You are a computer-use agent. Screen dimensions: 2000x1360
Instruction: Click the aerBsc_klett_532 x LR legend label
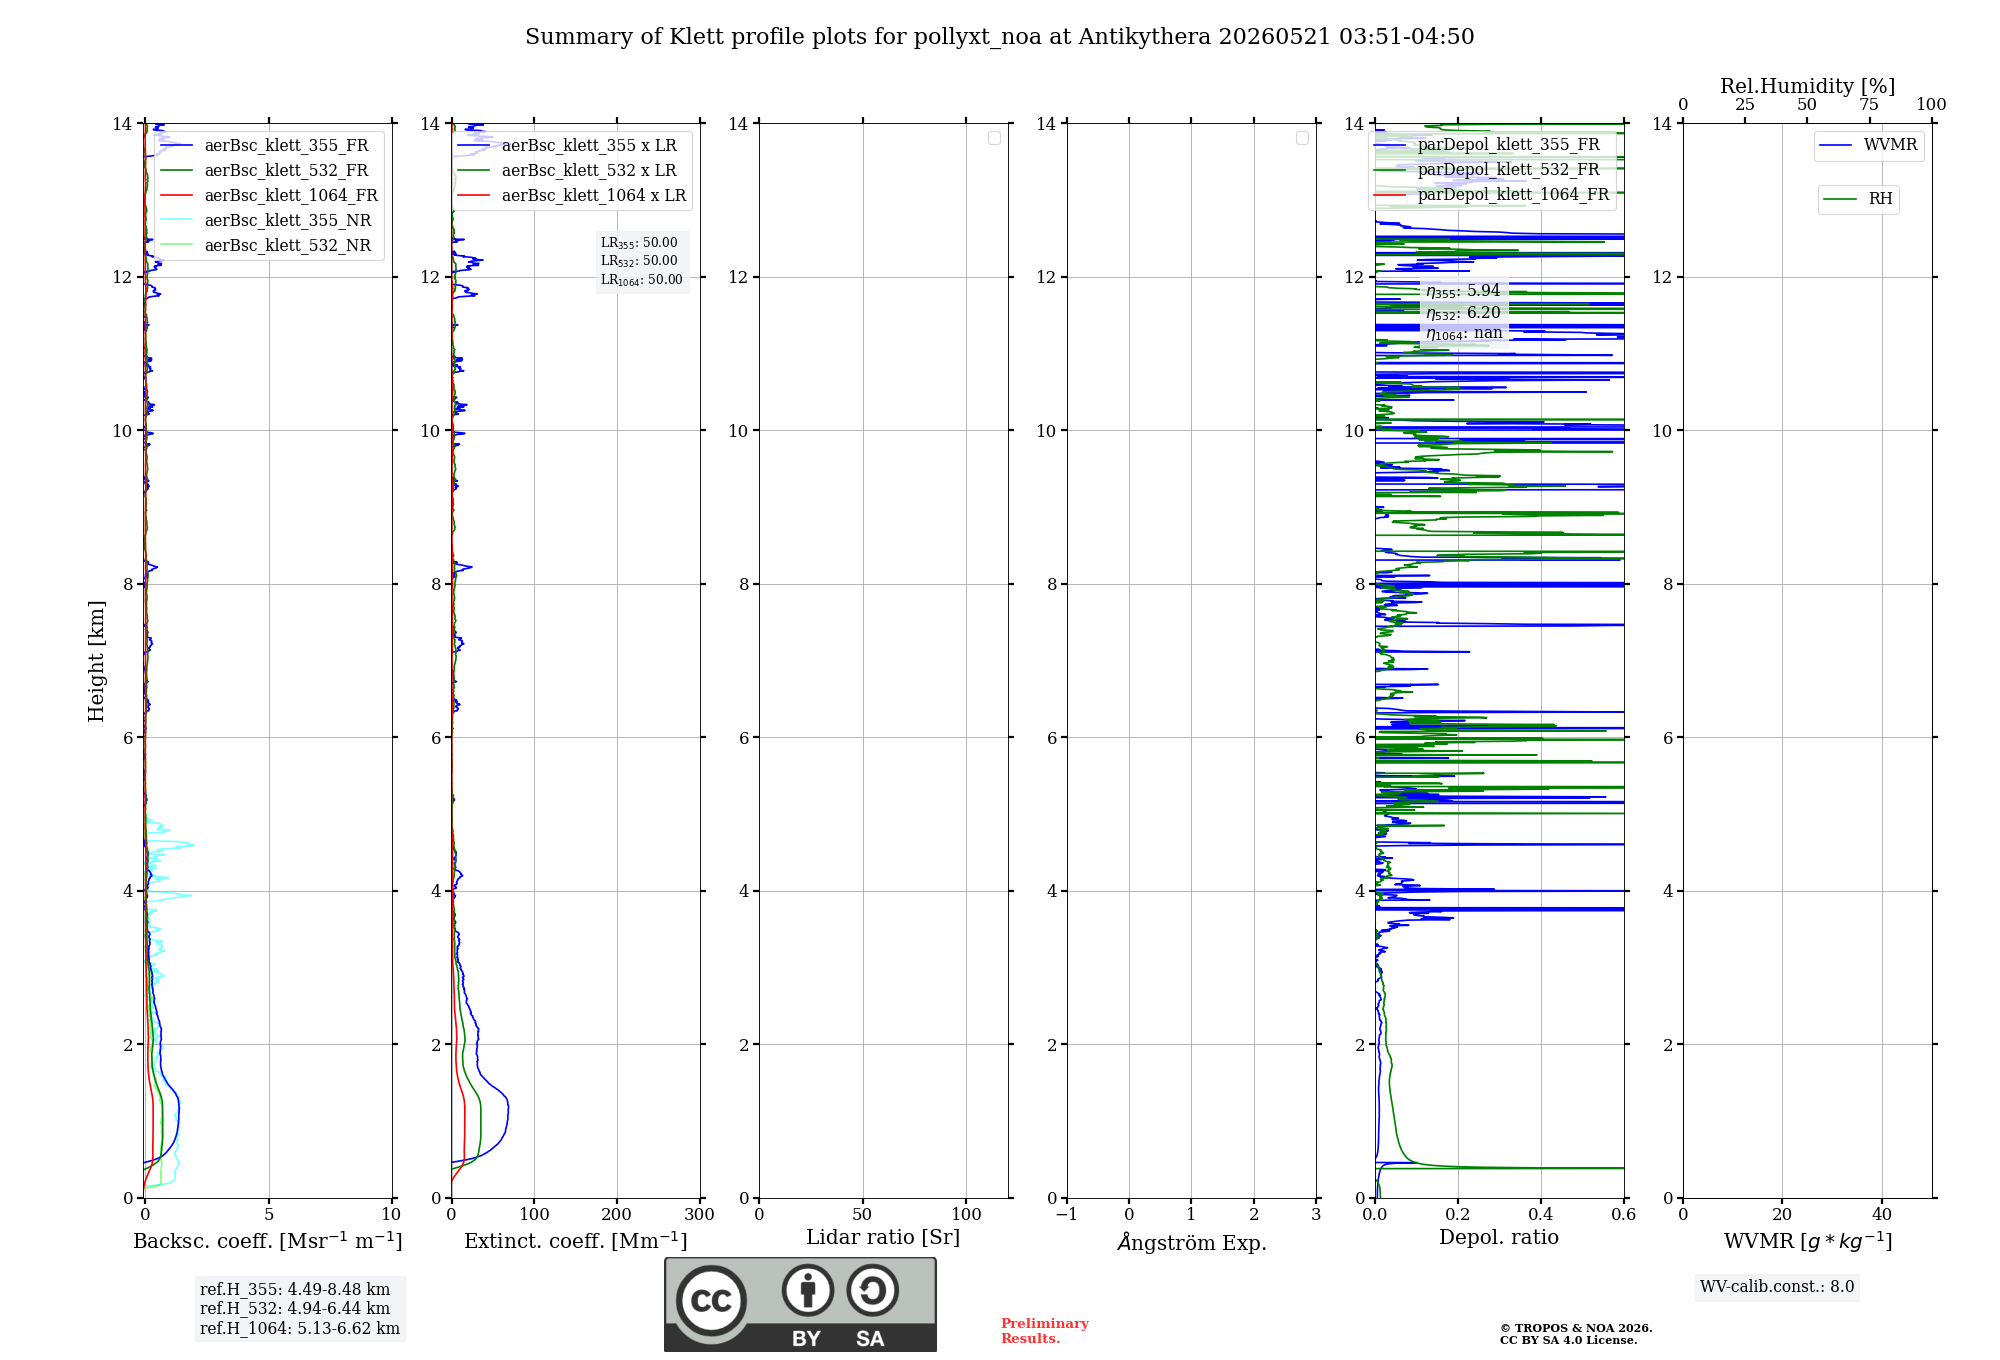[x=589, y=171]
